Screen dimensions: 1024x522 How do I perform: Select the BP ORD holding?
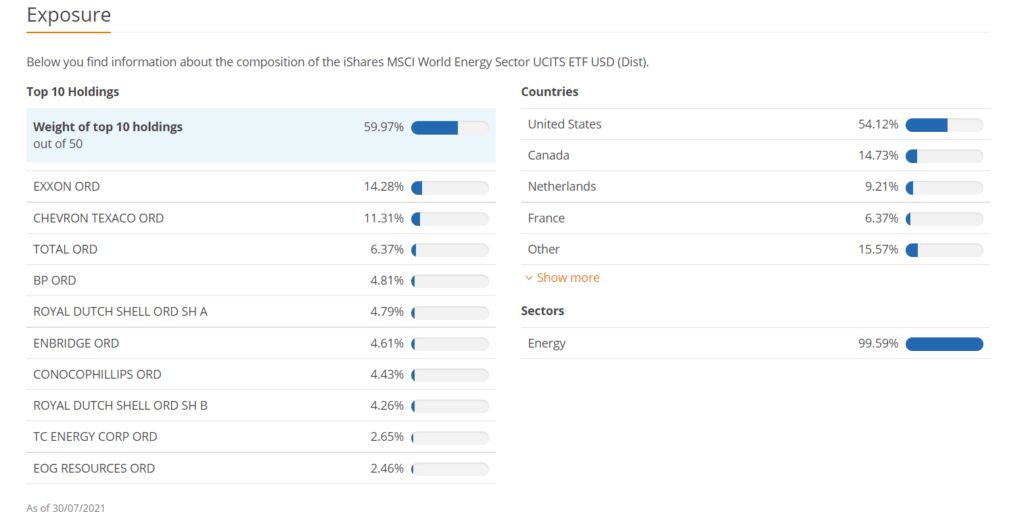coord(261,280)
